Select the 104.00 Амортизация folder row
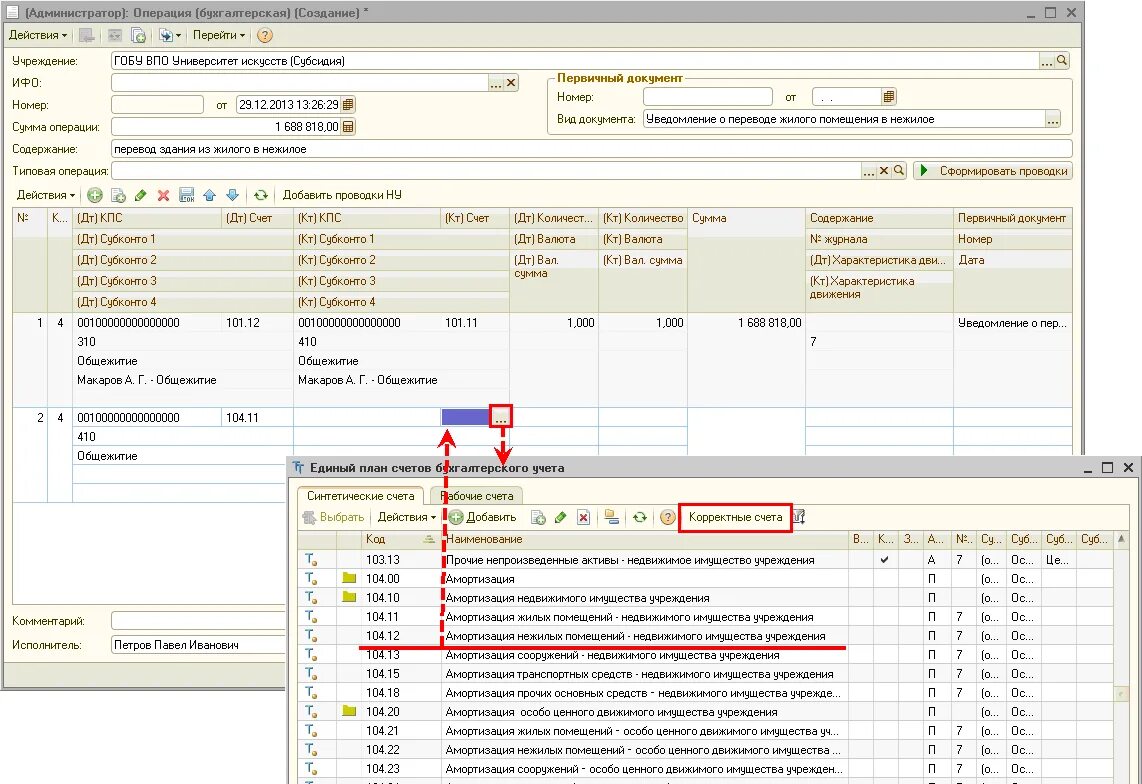 click(705, 579)
